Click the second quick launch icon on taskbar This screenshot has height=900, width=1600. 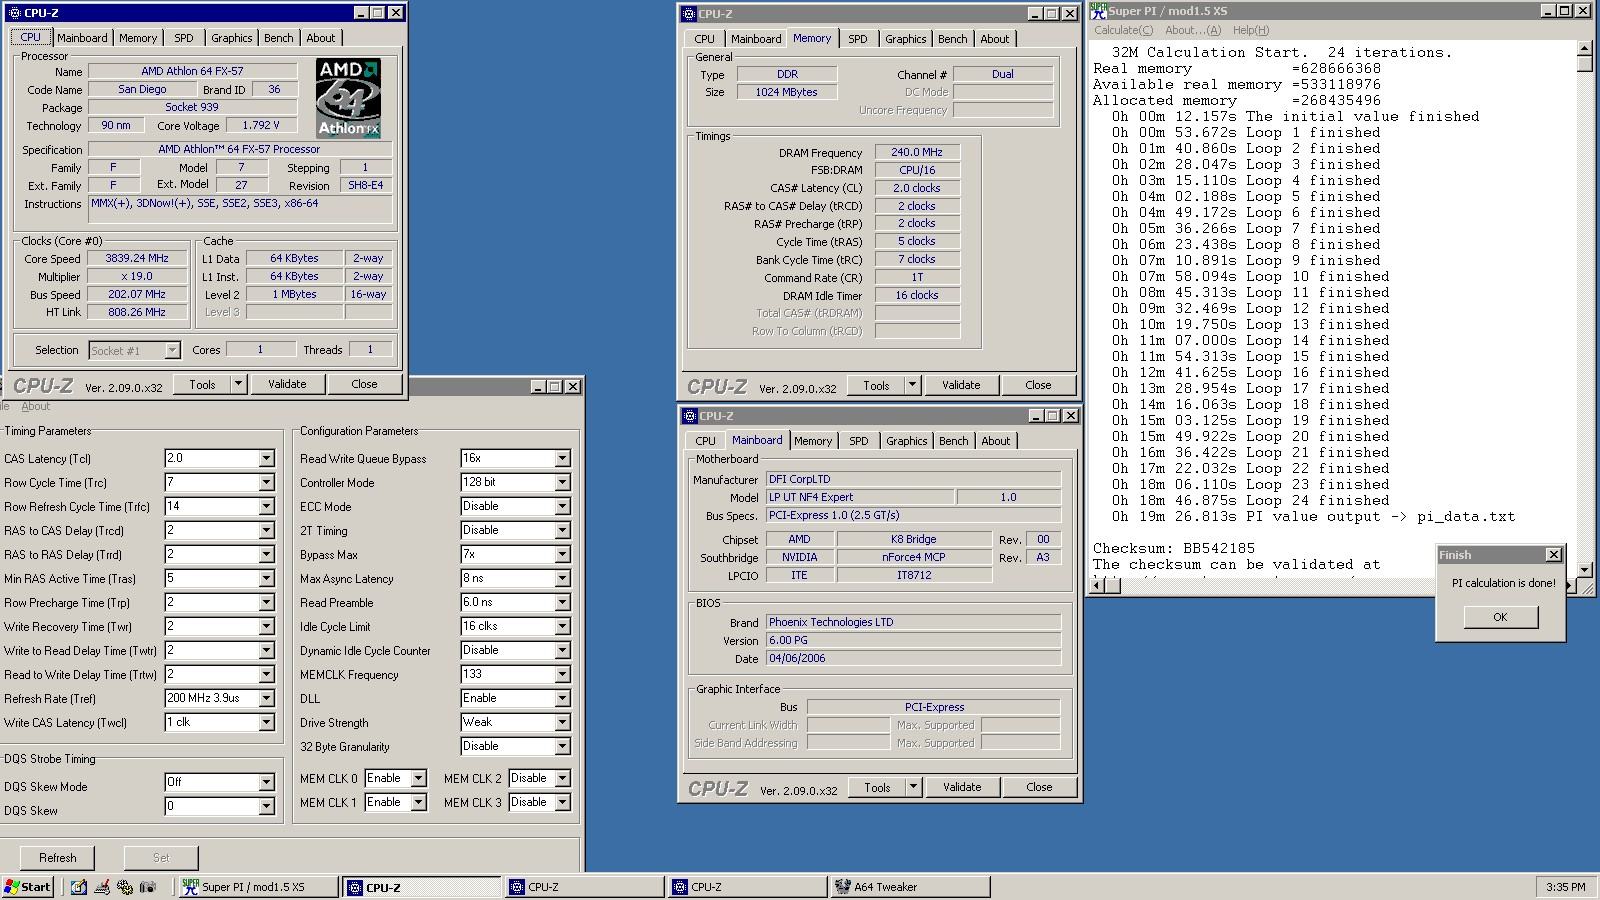pyautogui.click(x=102, y=887)
